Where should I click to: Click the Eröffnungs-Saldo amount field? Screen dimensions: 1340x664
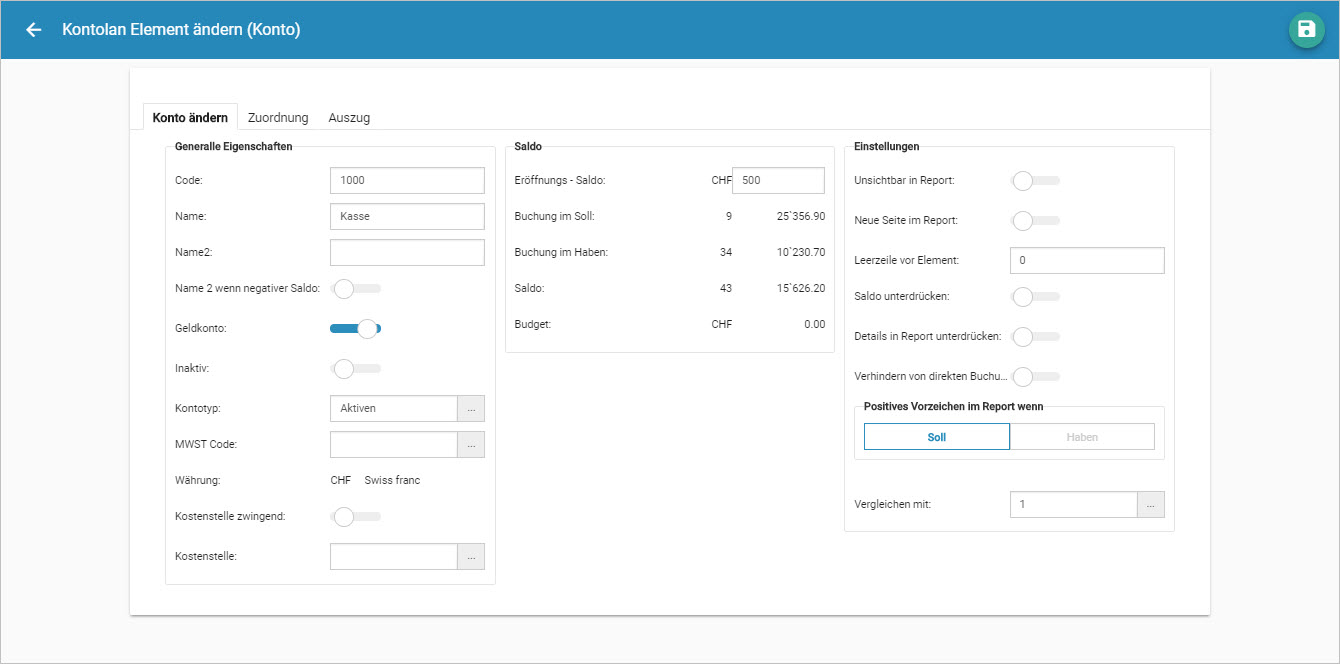(x=778, y=180)
